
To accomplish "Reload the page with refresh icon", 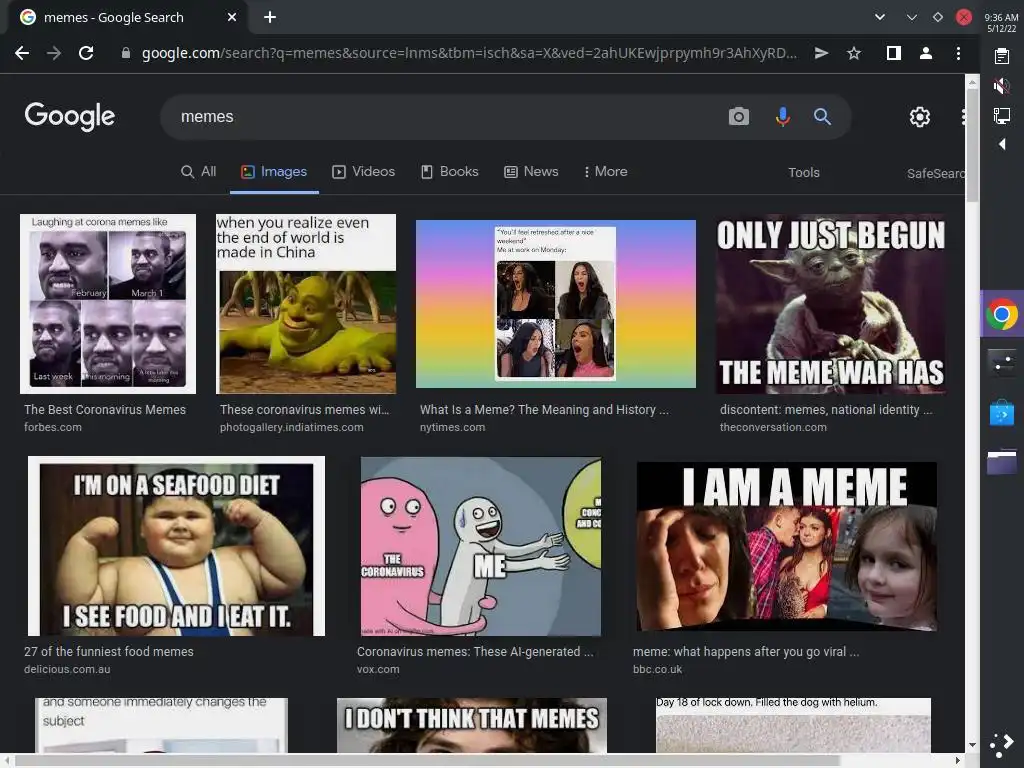I will point(86,54).
